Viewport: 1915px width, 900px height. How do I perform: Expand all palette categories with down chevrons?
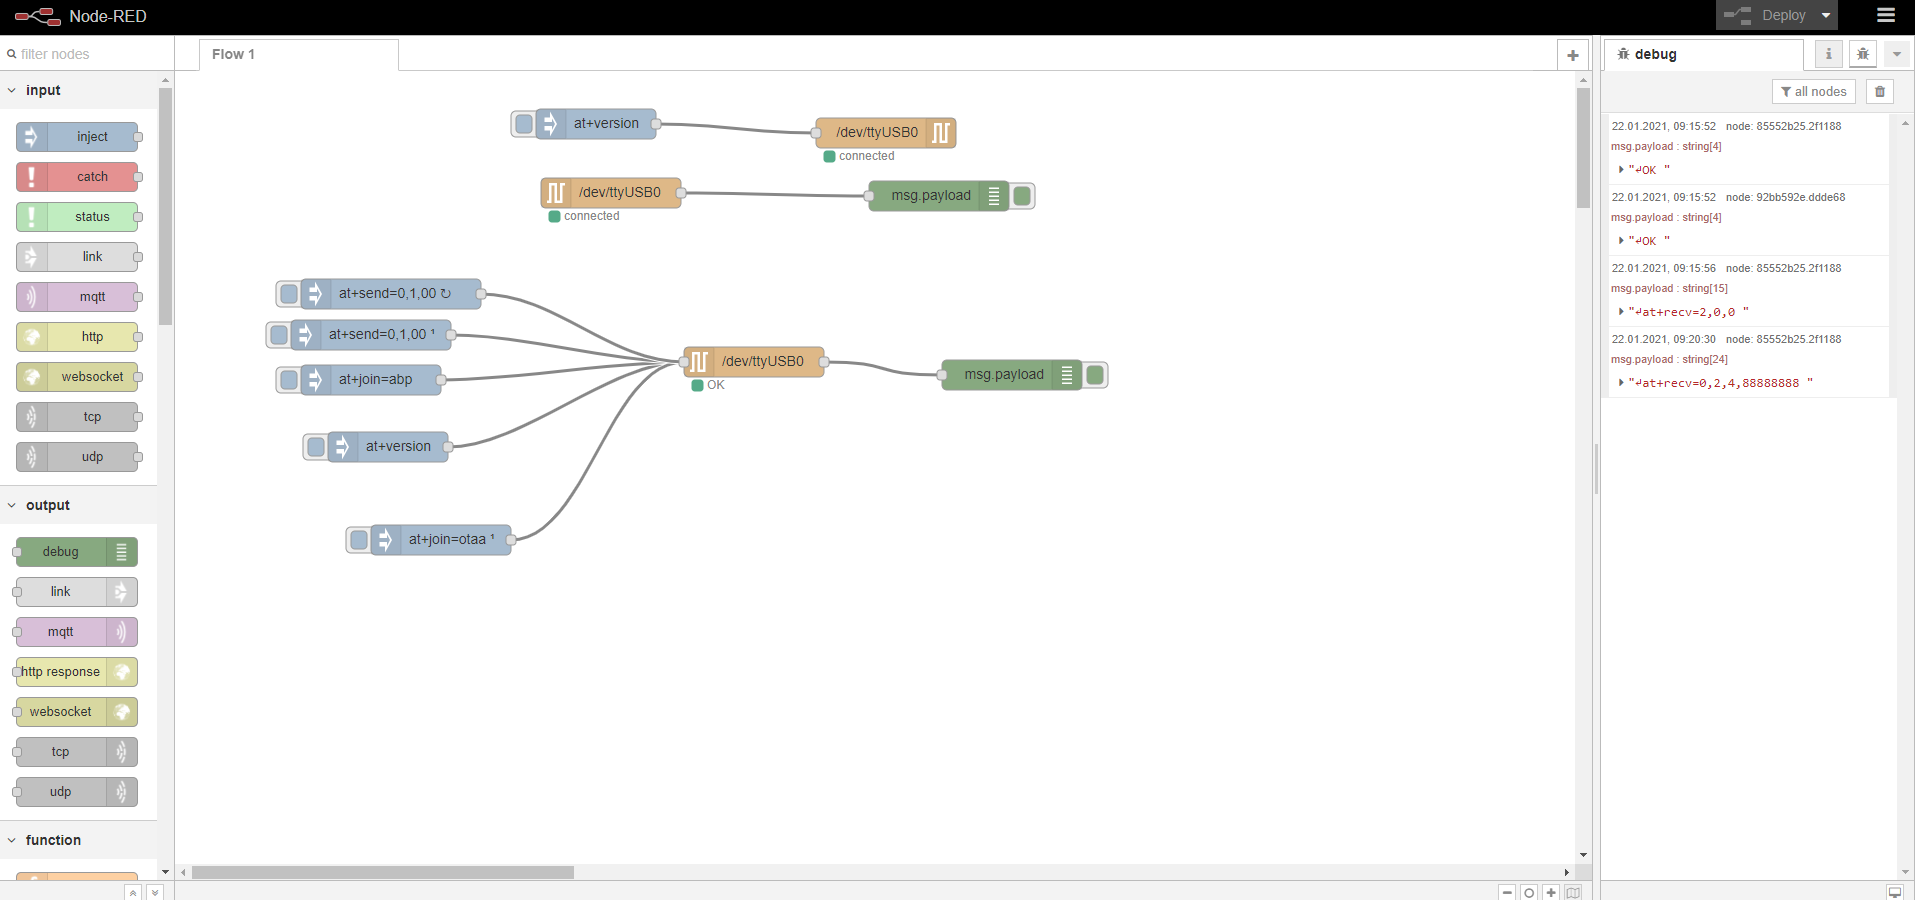coord(154,892)
